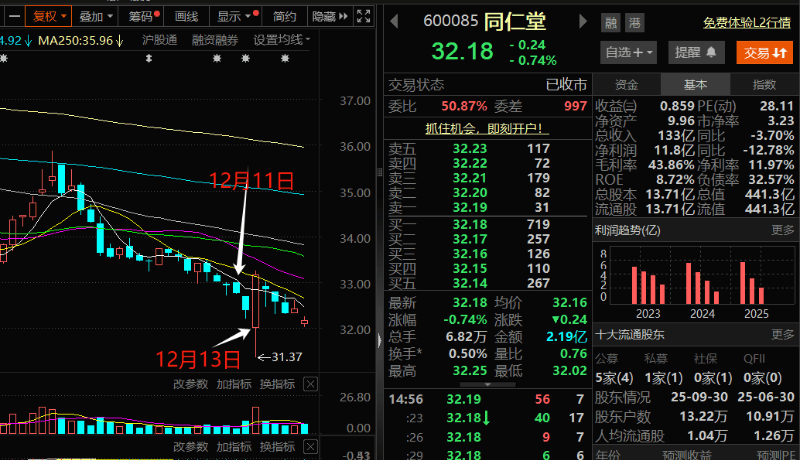Switch to the 资金 tab
This screenshot has width=800, height=460.
[x=626, y=85]
